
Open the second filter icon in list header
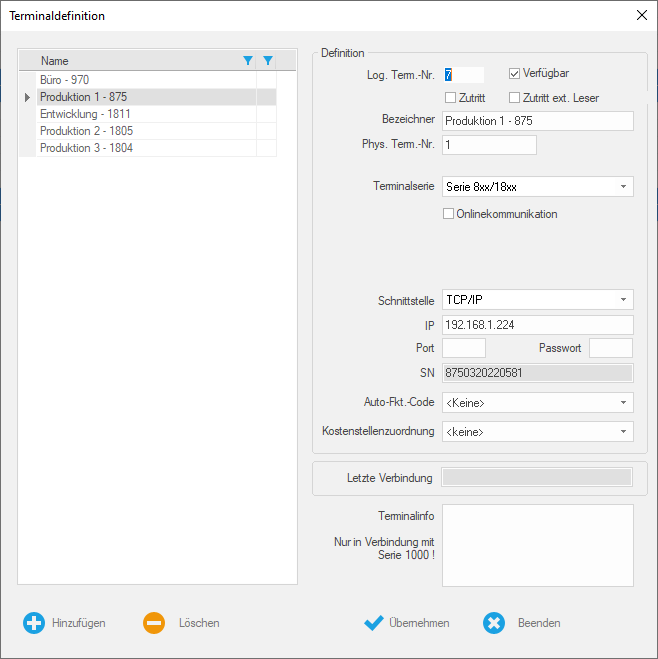click(267, 61)
